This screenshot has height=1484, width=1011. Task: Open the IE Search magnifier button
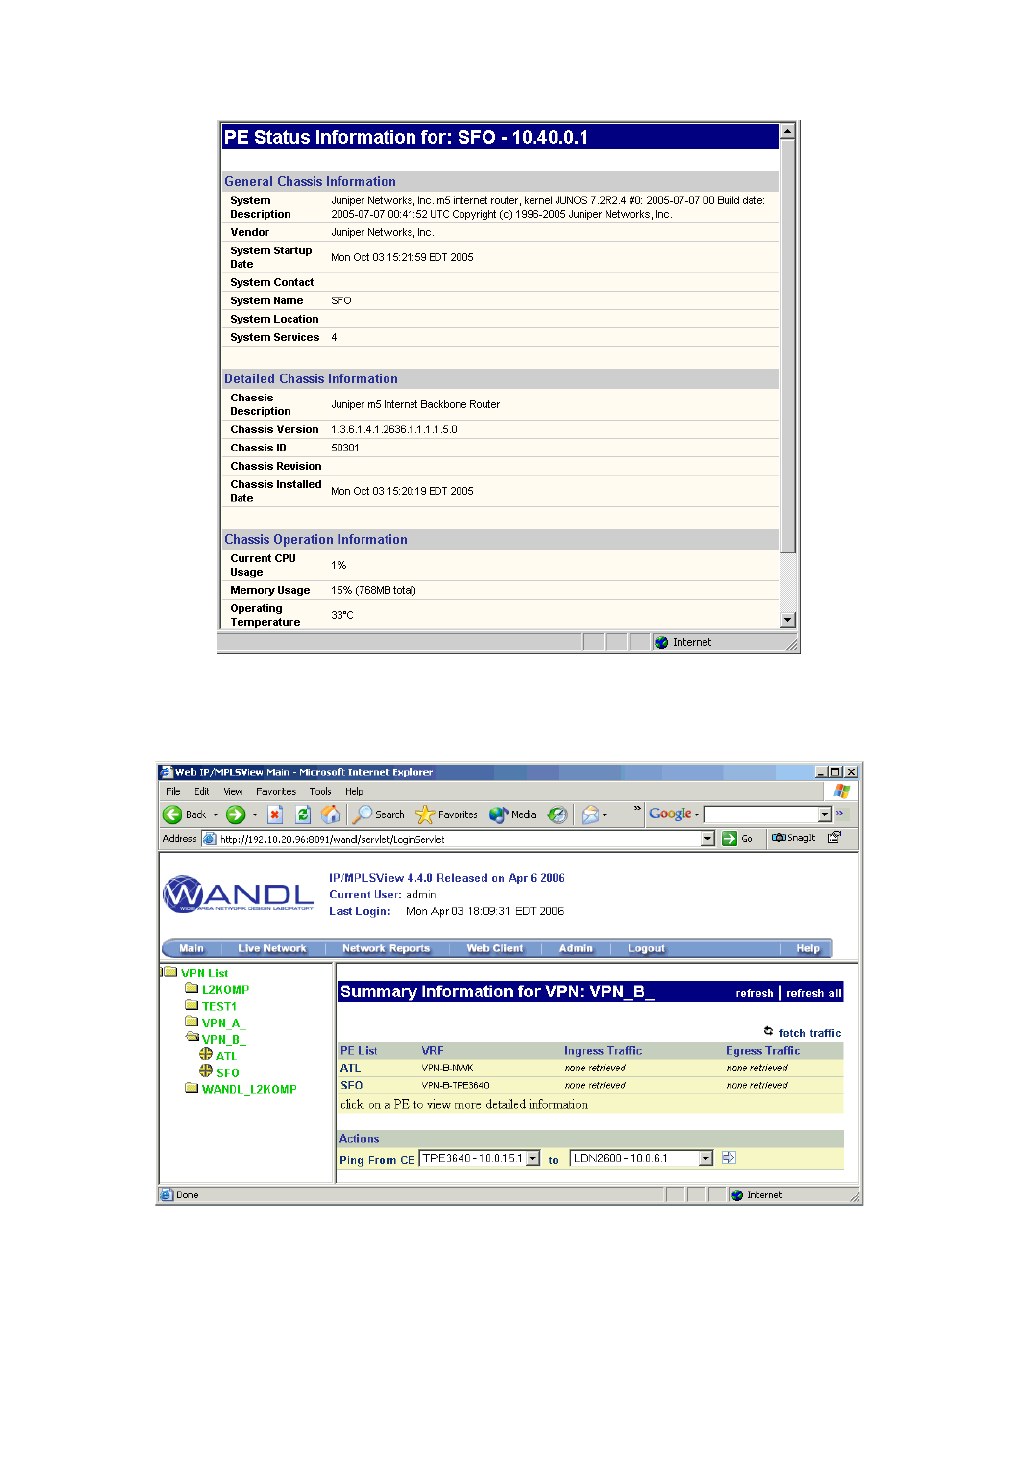[x=379, y=815]
